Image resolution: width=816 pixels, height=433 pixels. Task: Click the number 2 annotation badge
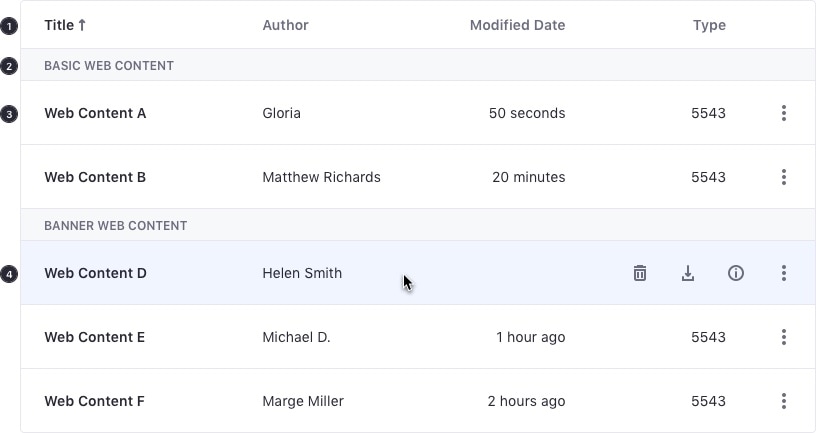click(9, 66)
